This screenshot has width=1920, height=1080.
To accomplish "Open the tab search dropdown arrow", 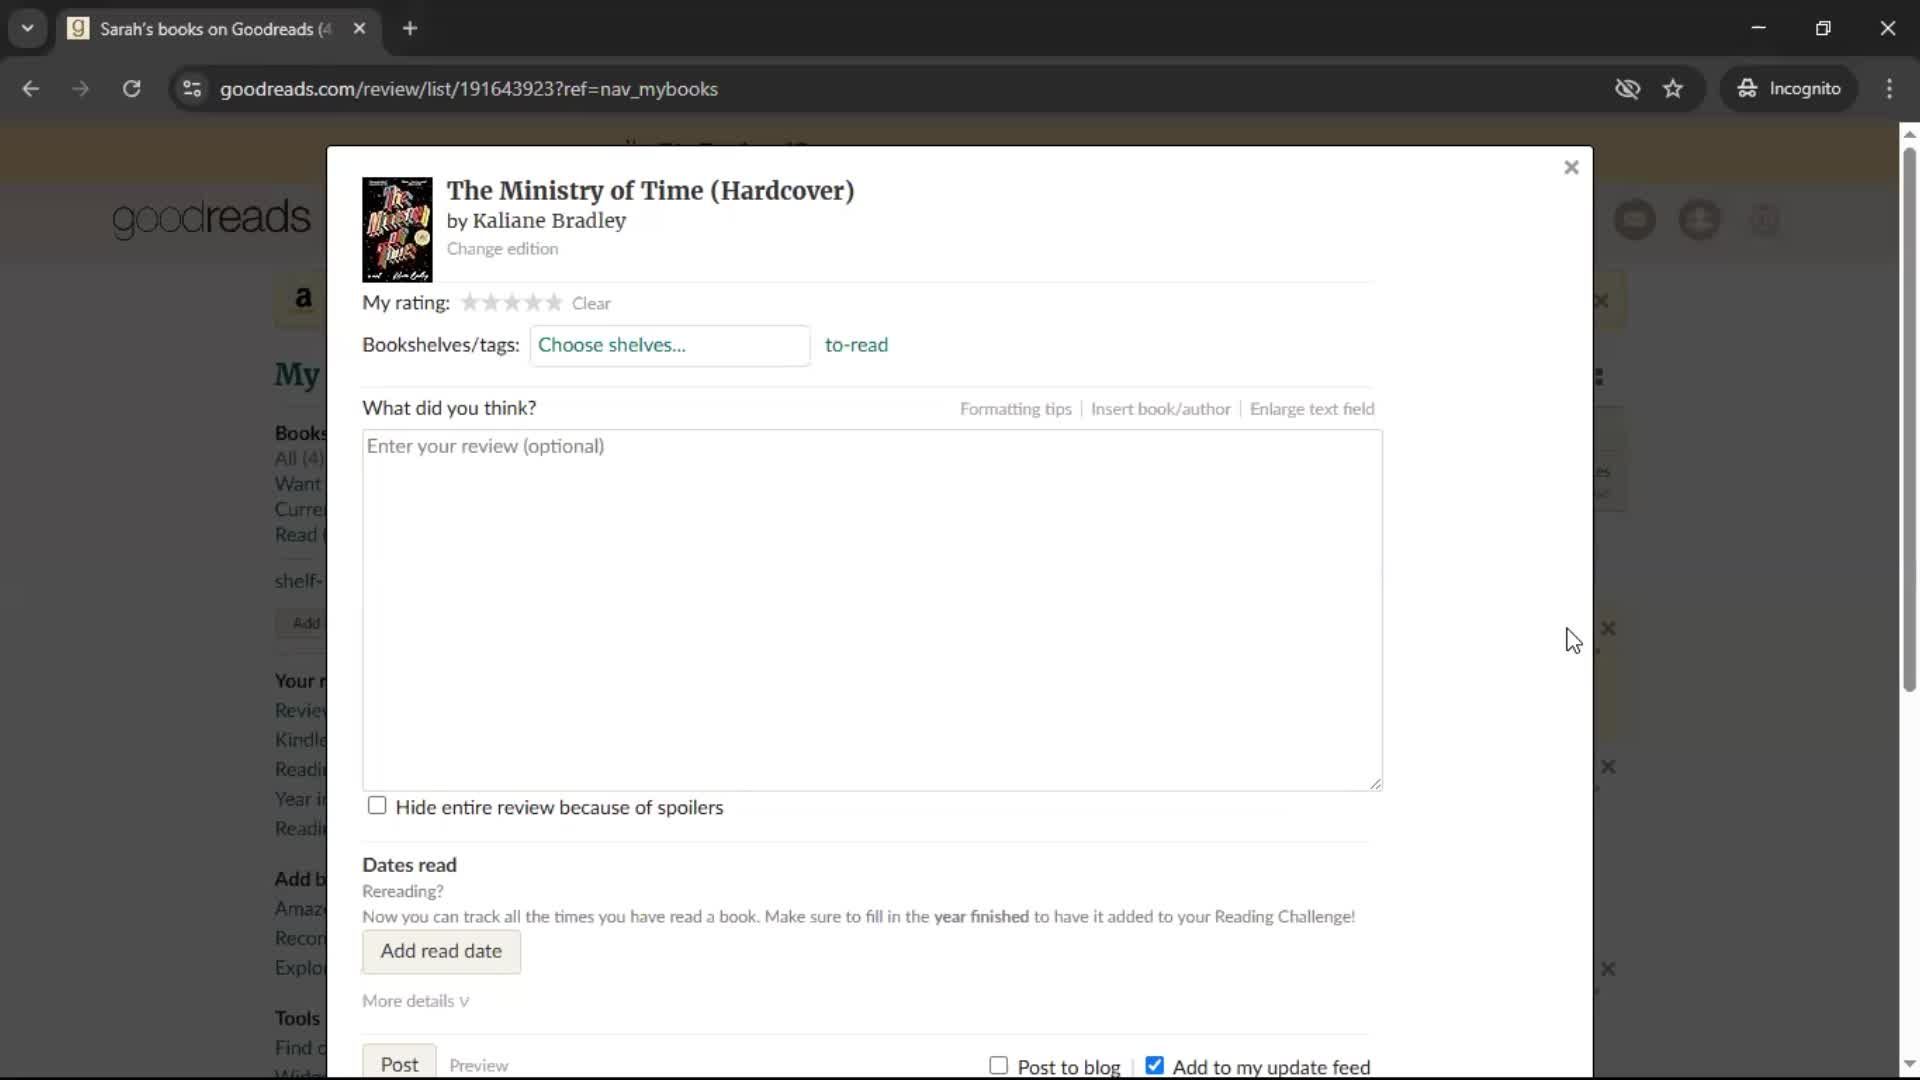I will coord(28,29).
